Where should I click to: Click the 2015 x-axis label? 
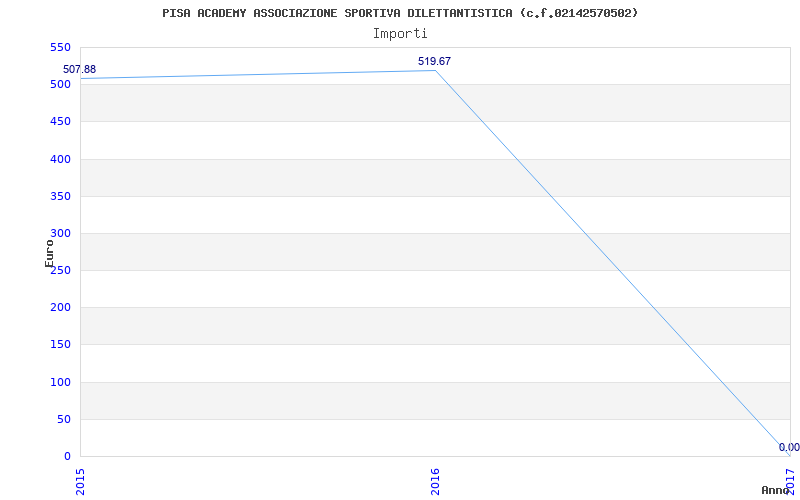click(x=80, y=482)
